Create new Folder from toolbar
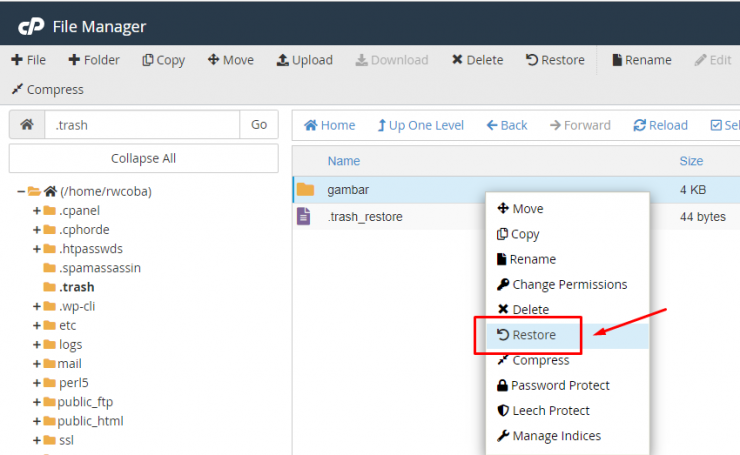The height and width of the screenshot is (455, 740). tap(94, 60)
